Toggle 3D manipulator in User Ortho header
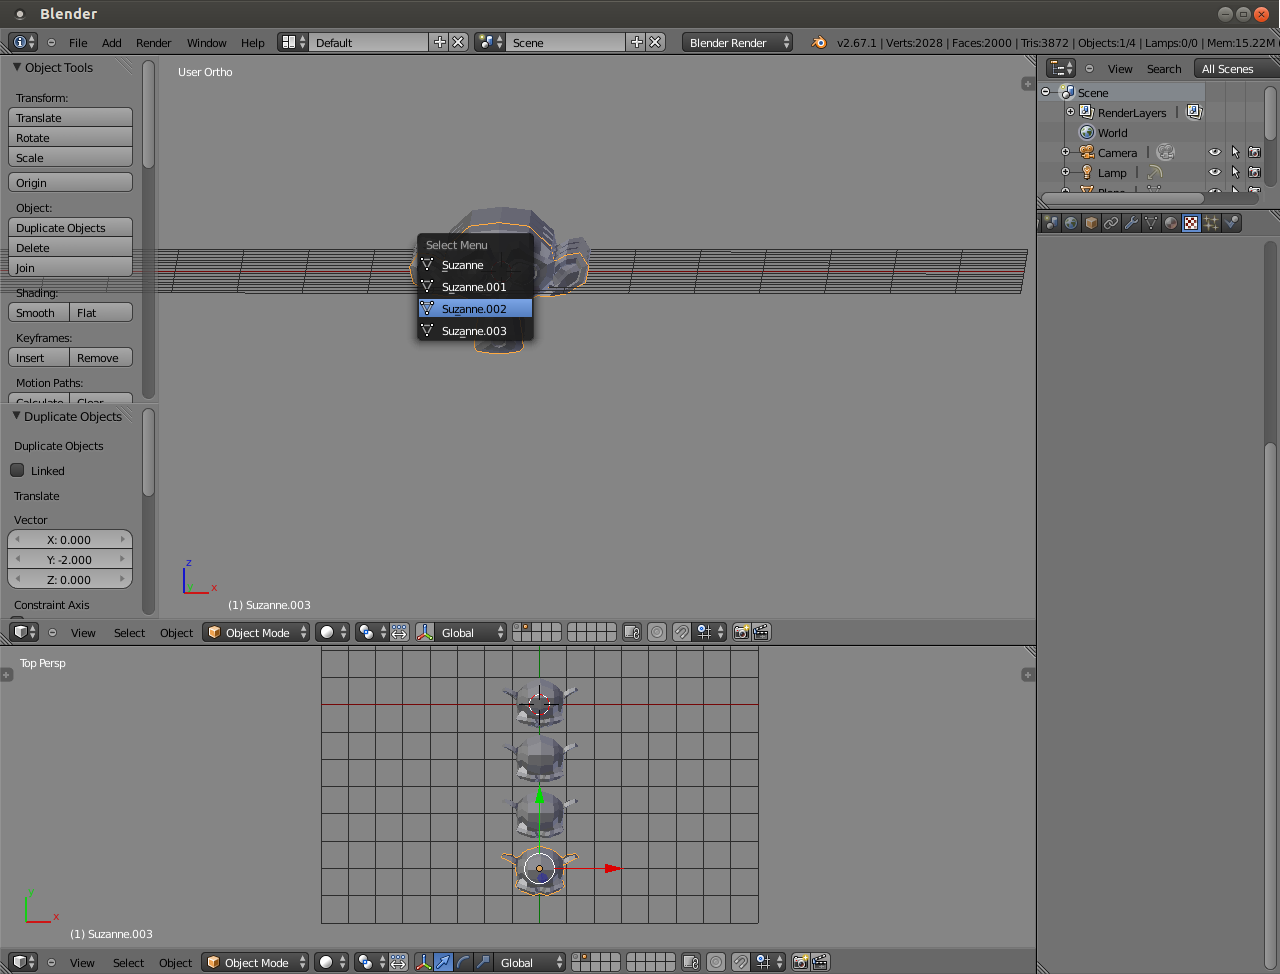Viewport: 1280px width, 974px height. tap(425, 632)
